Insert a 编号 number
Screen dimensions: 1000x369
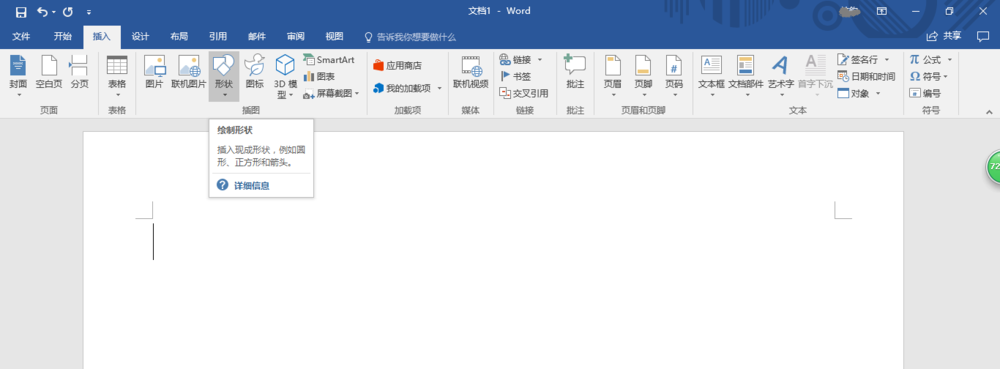925,93
